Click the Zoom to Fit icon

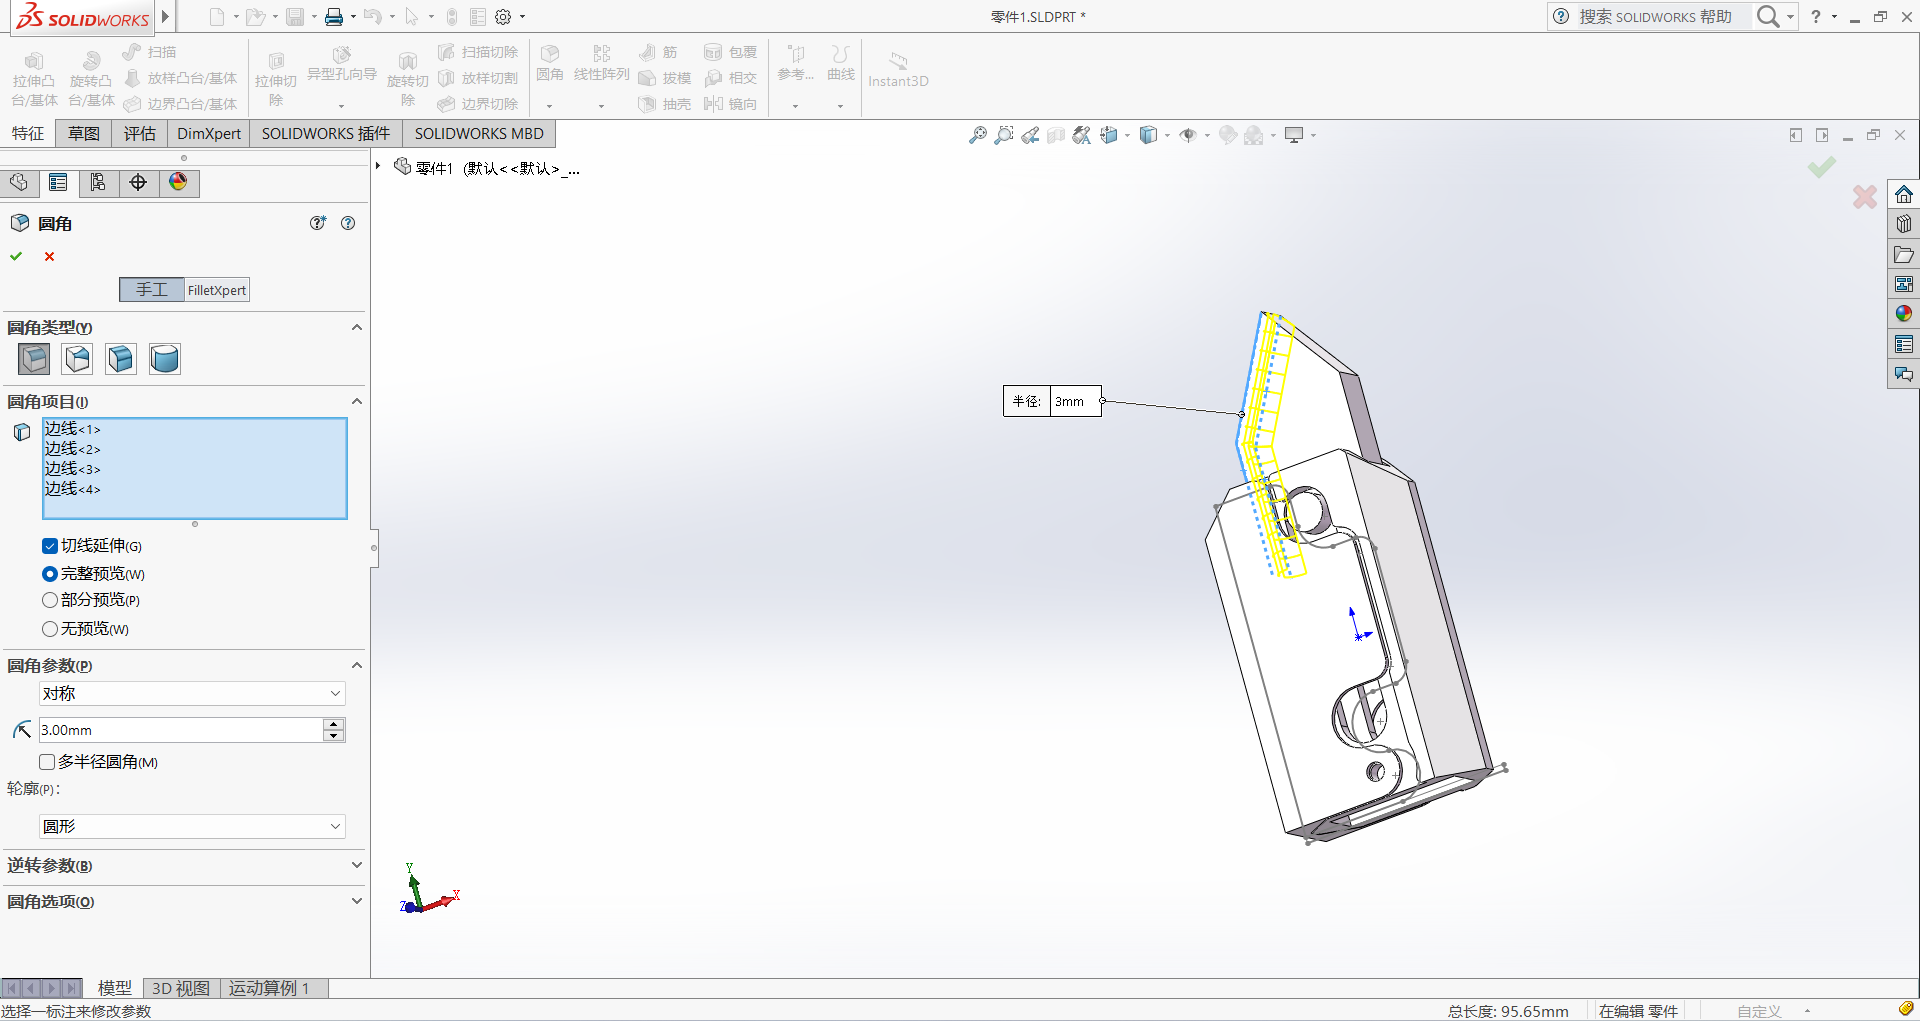point(978,135)
